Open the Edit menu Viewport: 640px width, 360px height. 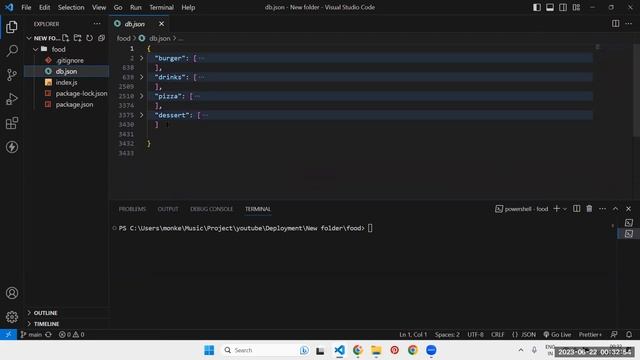point(44,7)
